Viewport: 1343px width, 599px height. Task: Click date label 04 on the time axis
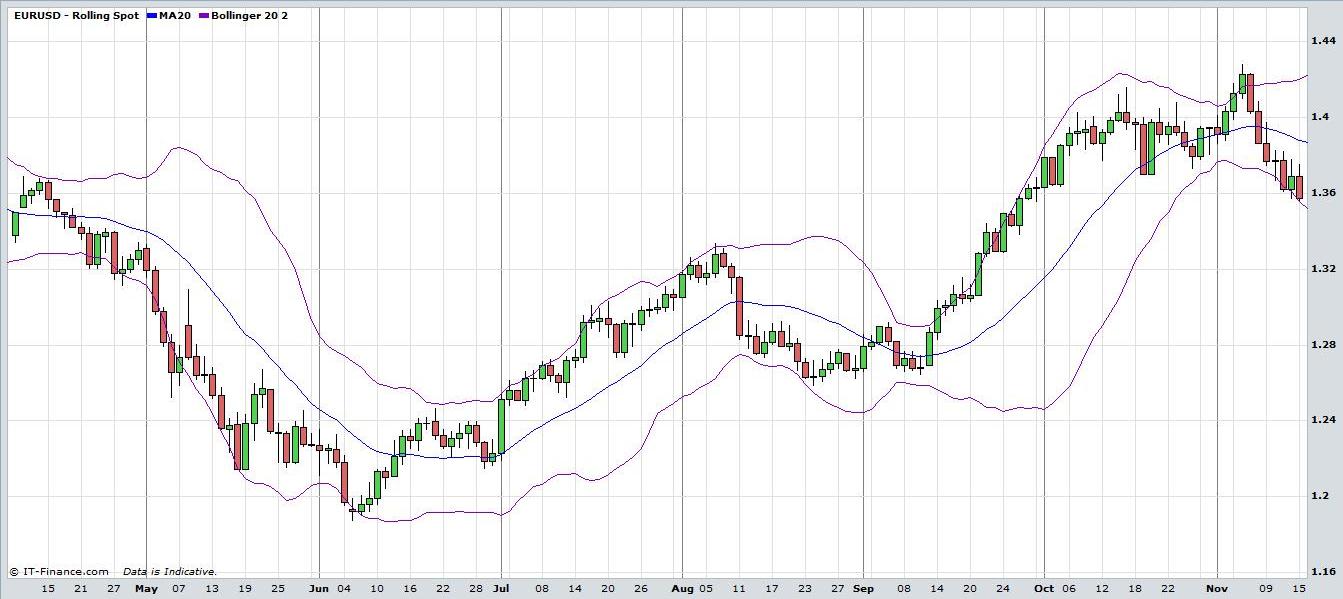pos(344,589)
